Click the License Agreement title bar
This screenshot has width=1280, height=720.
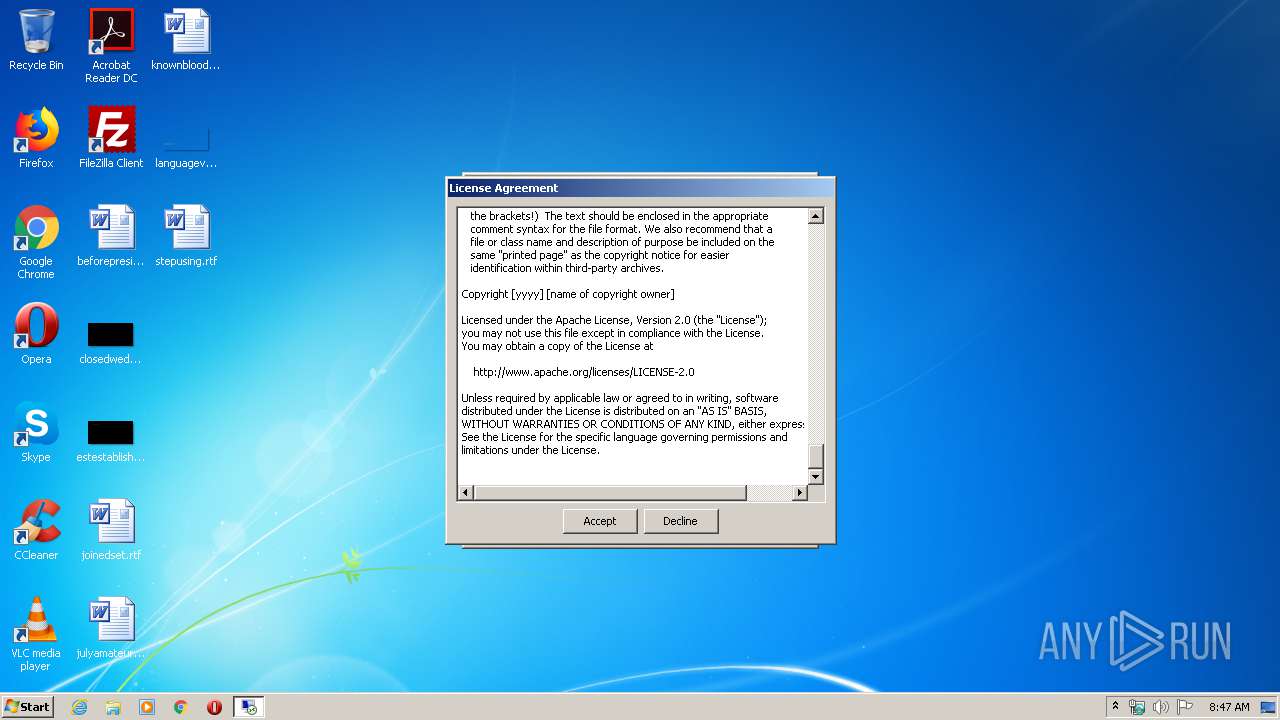click(640, 188)
